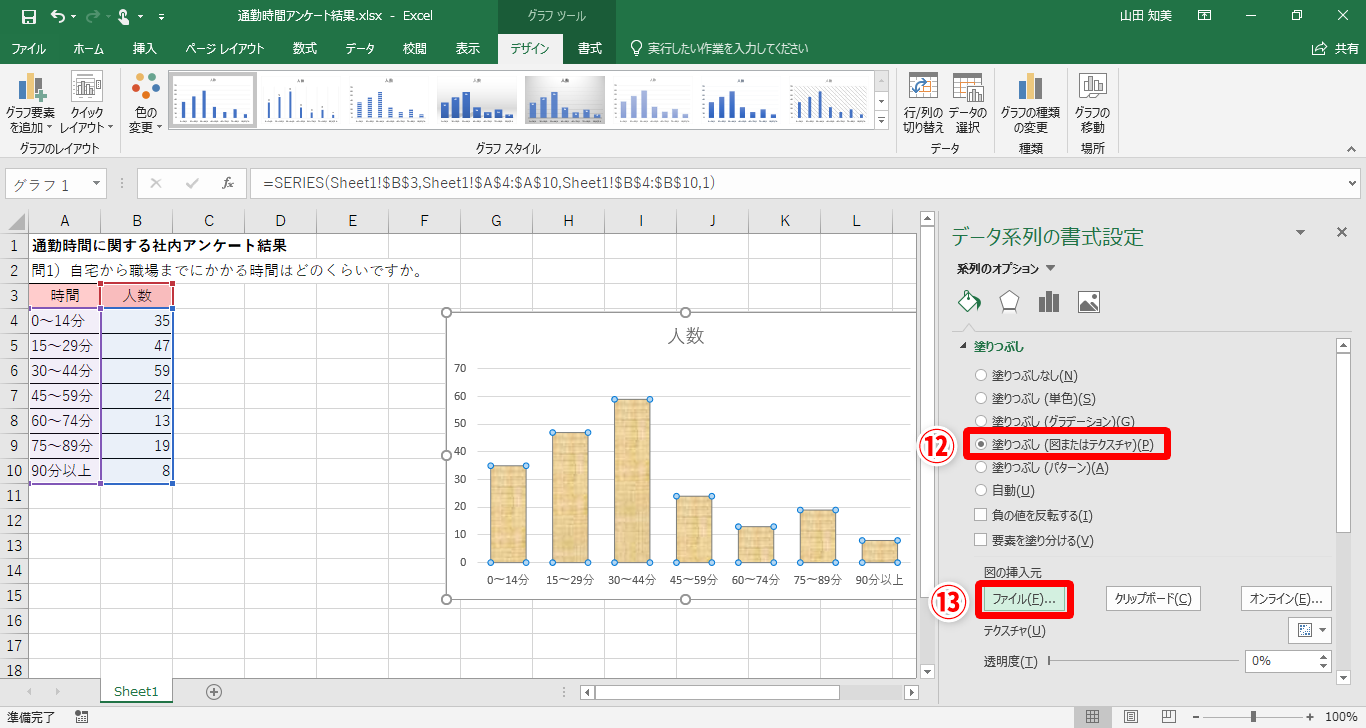Switch to Page Break Preview in status bar
This screenshot has width=1366, height=728.
coord(1167,716)
